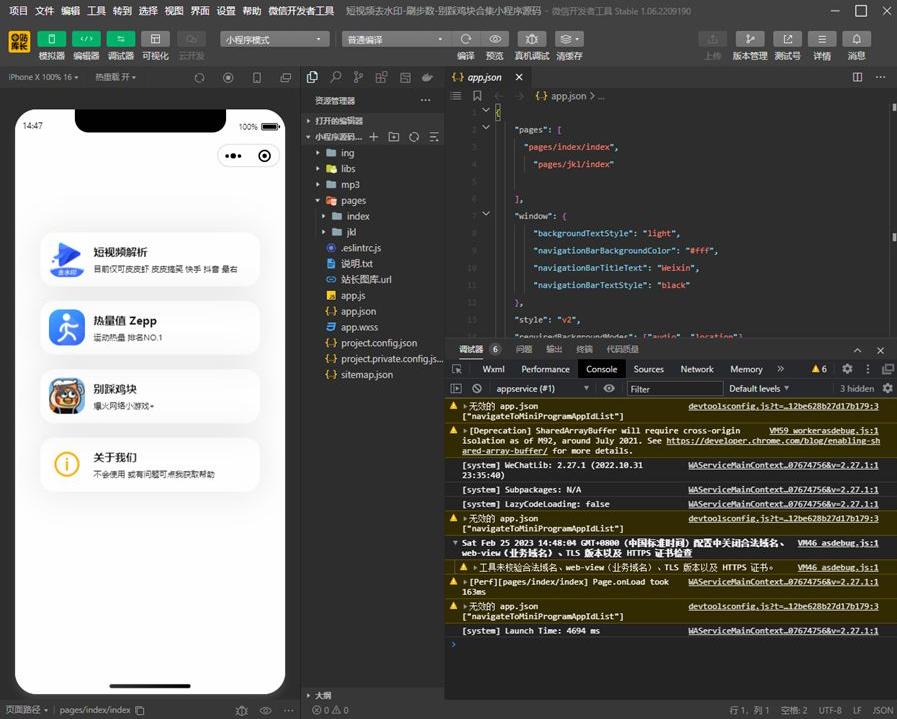Open the mini program mode dropdown

[x=275, y=39]
